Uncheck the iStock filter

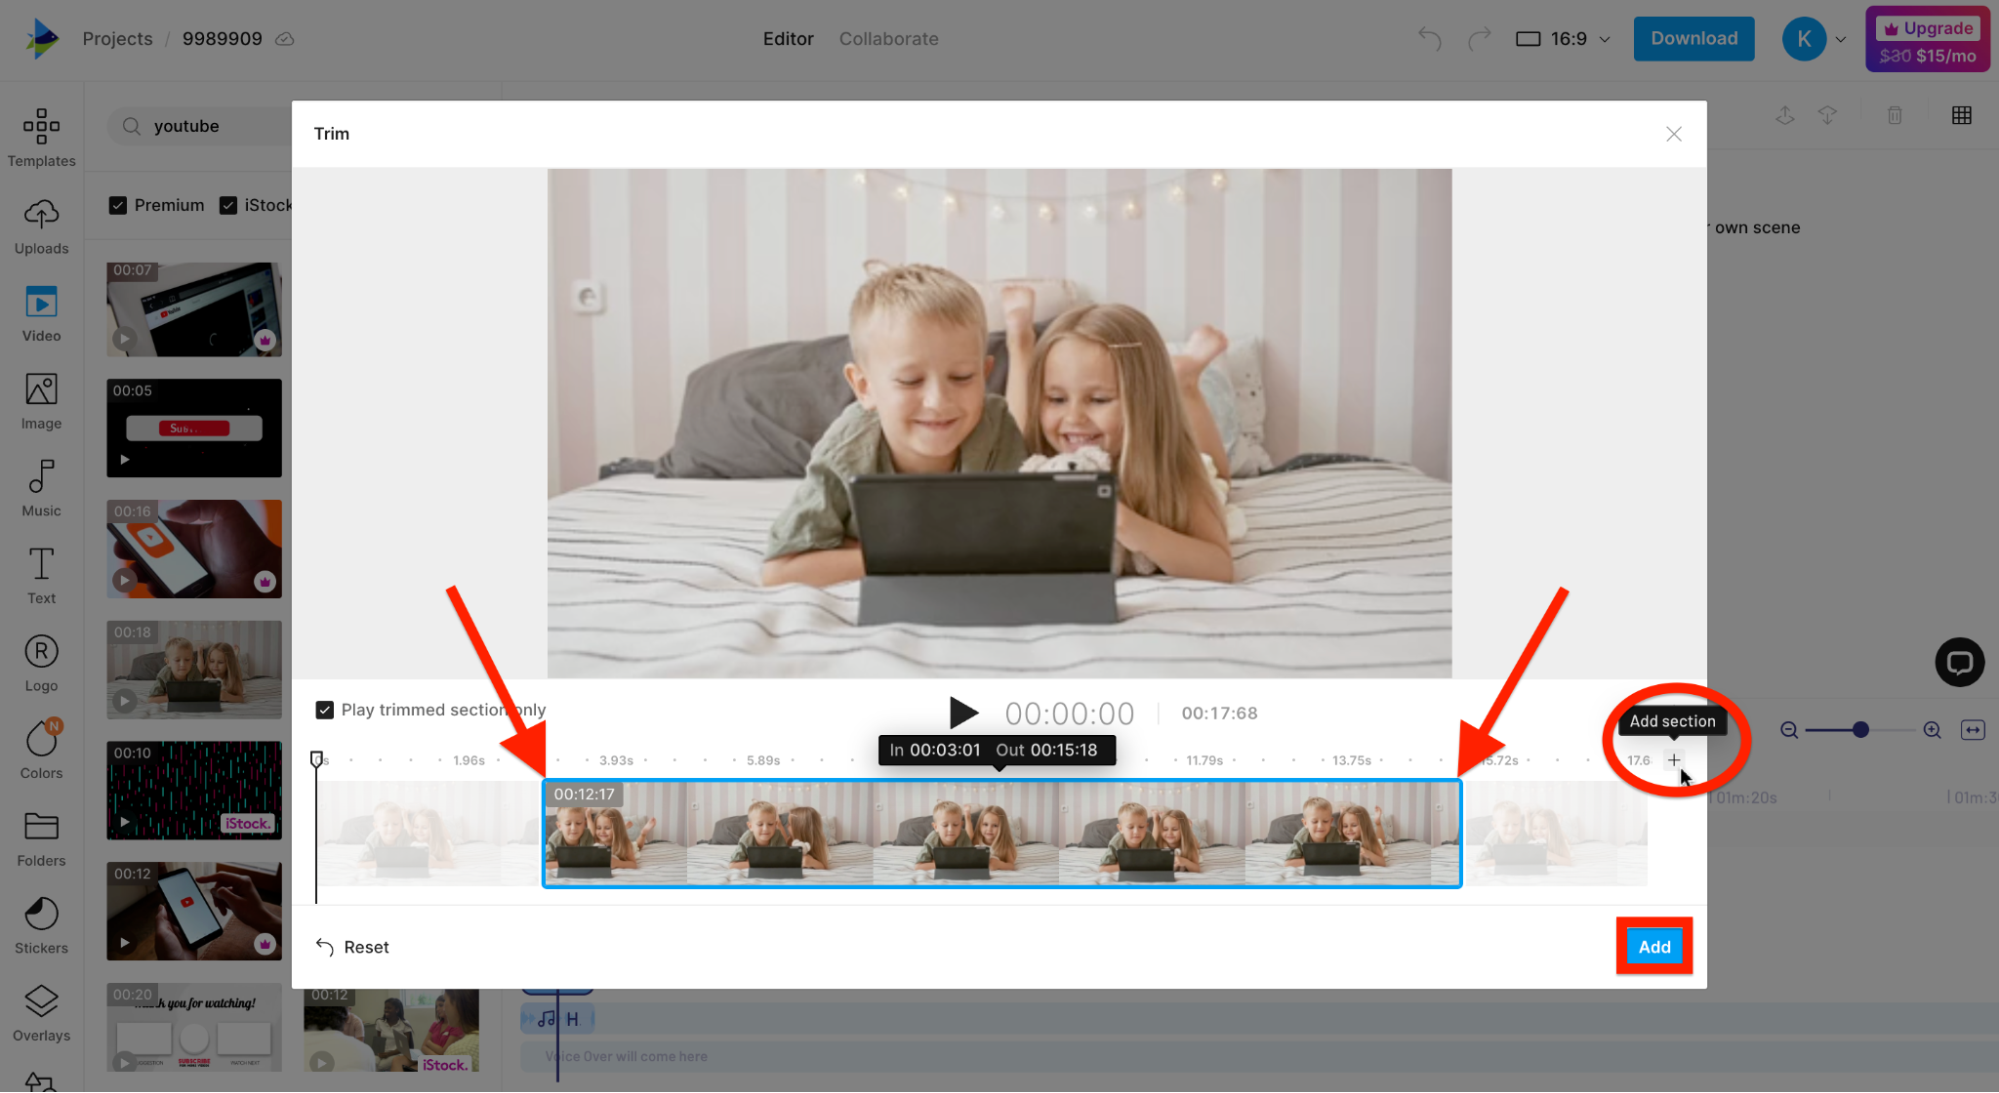pos(227,204)
